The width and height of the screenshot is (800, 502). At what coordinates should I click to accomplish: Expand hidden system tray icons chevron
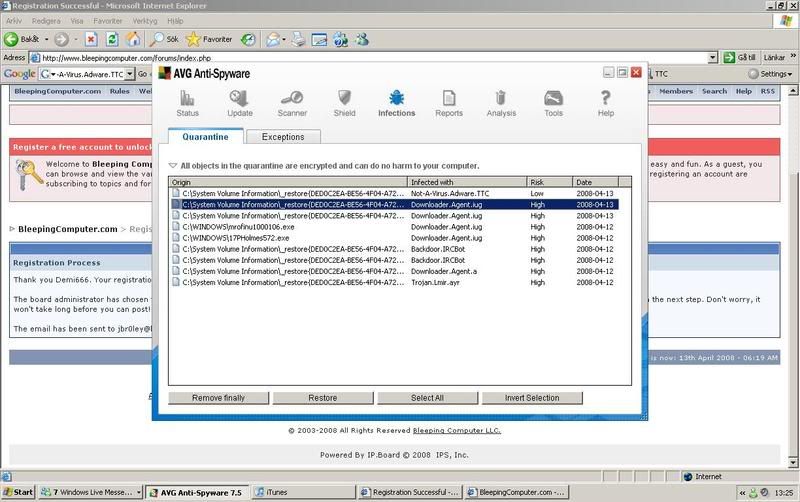(x=742, y=493)
